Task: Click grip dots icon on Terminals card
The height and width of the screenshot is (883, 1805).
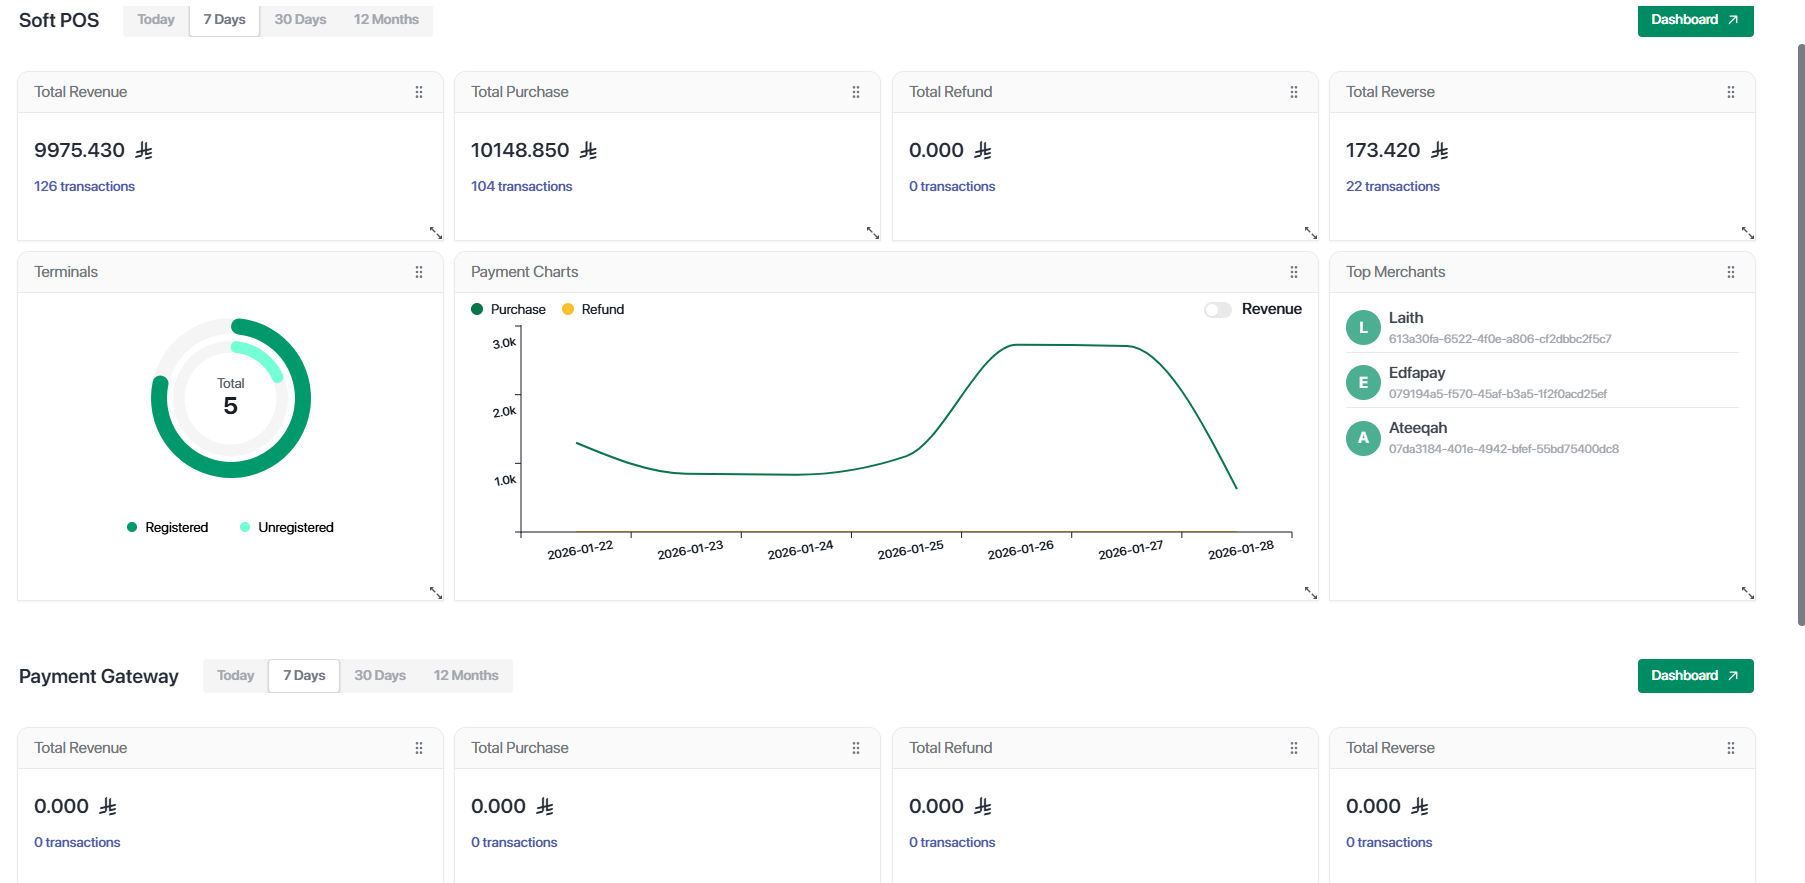Action: tap(419, 272)
